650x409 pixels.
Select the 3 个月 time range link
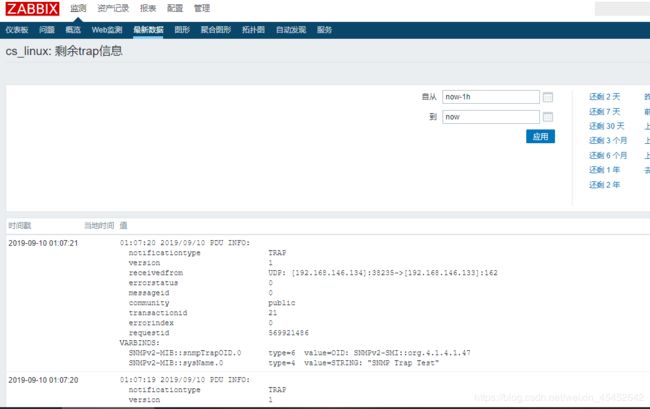coord(608,141)
